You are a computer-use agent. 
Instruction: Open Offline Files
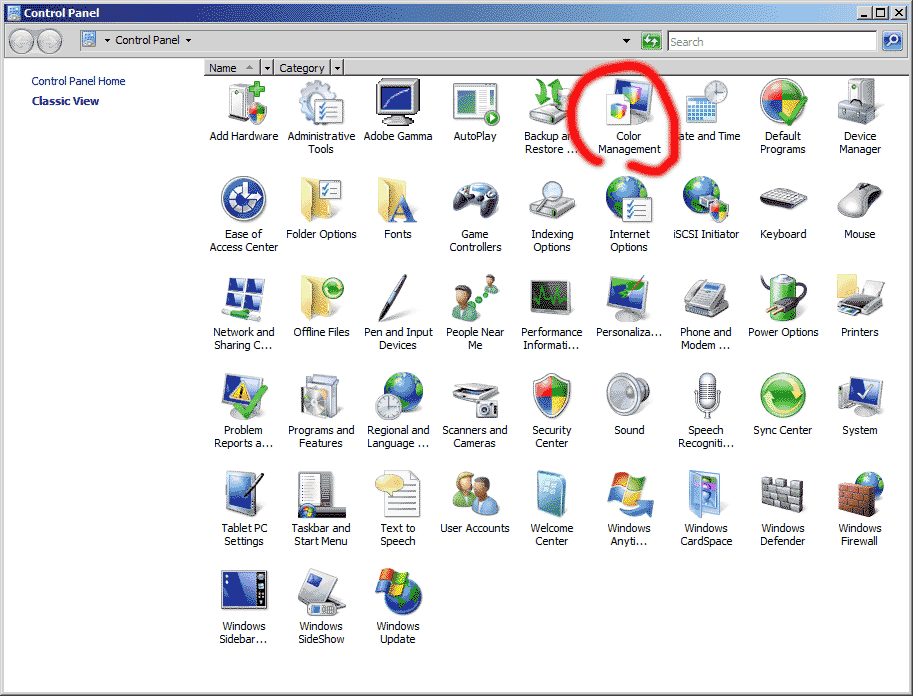point(321,307)
